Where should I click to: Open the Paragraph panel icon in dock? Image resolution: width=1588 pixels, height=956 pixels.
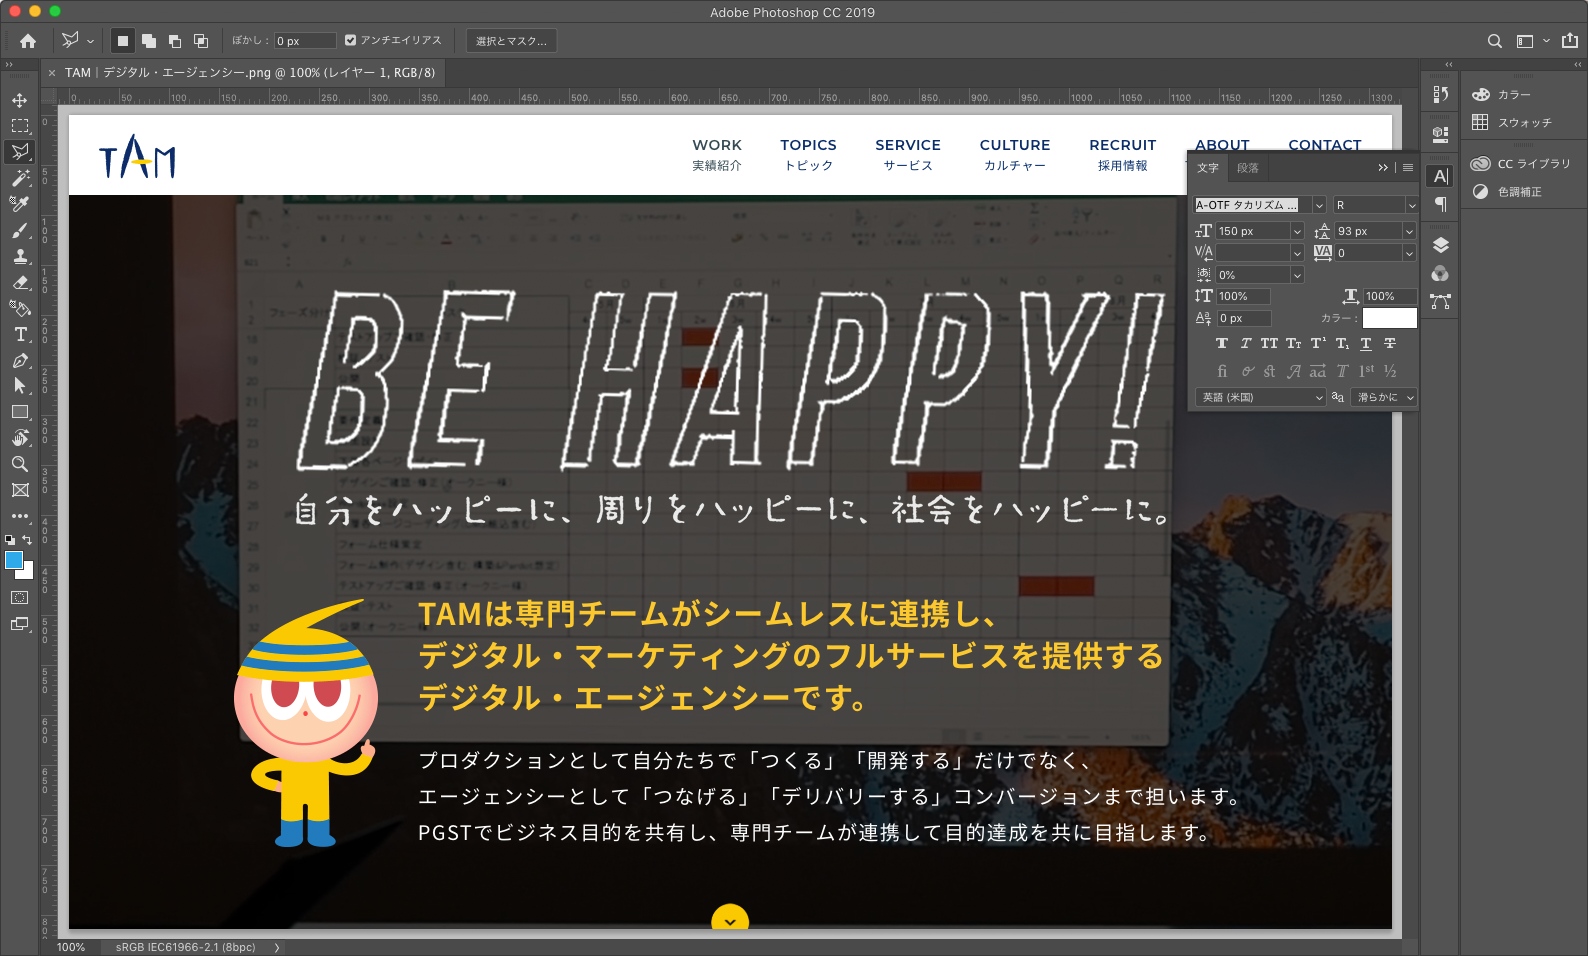pyautogui.click(x=1441, y=204)
